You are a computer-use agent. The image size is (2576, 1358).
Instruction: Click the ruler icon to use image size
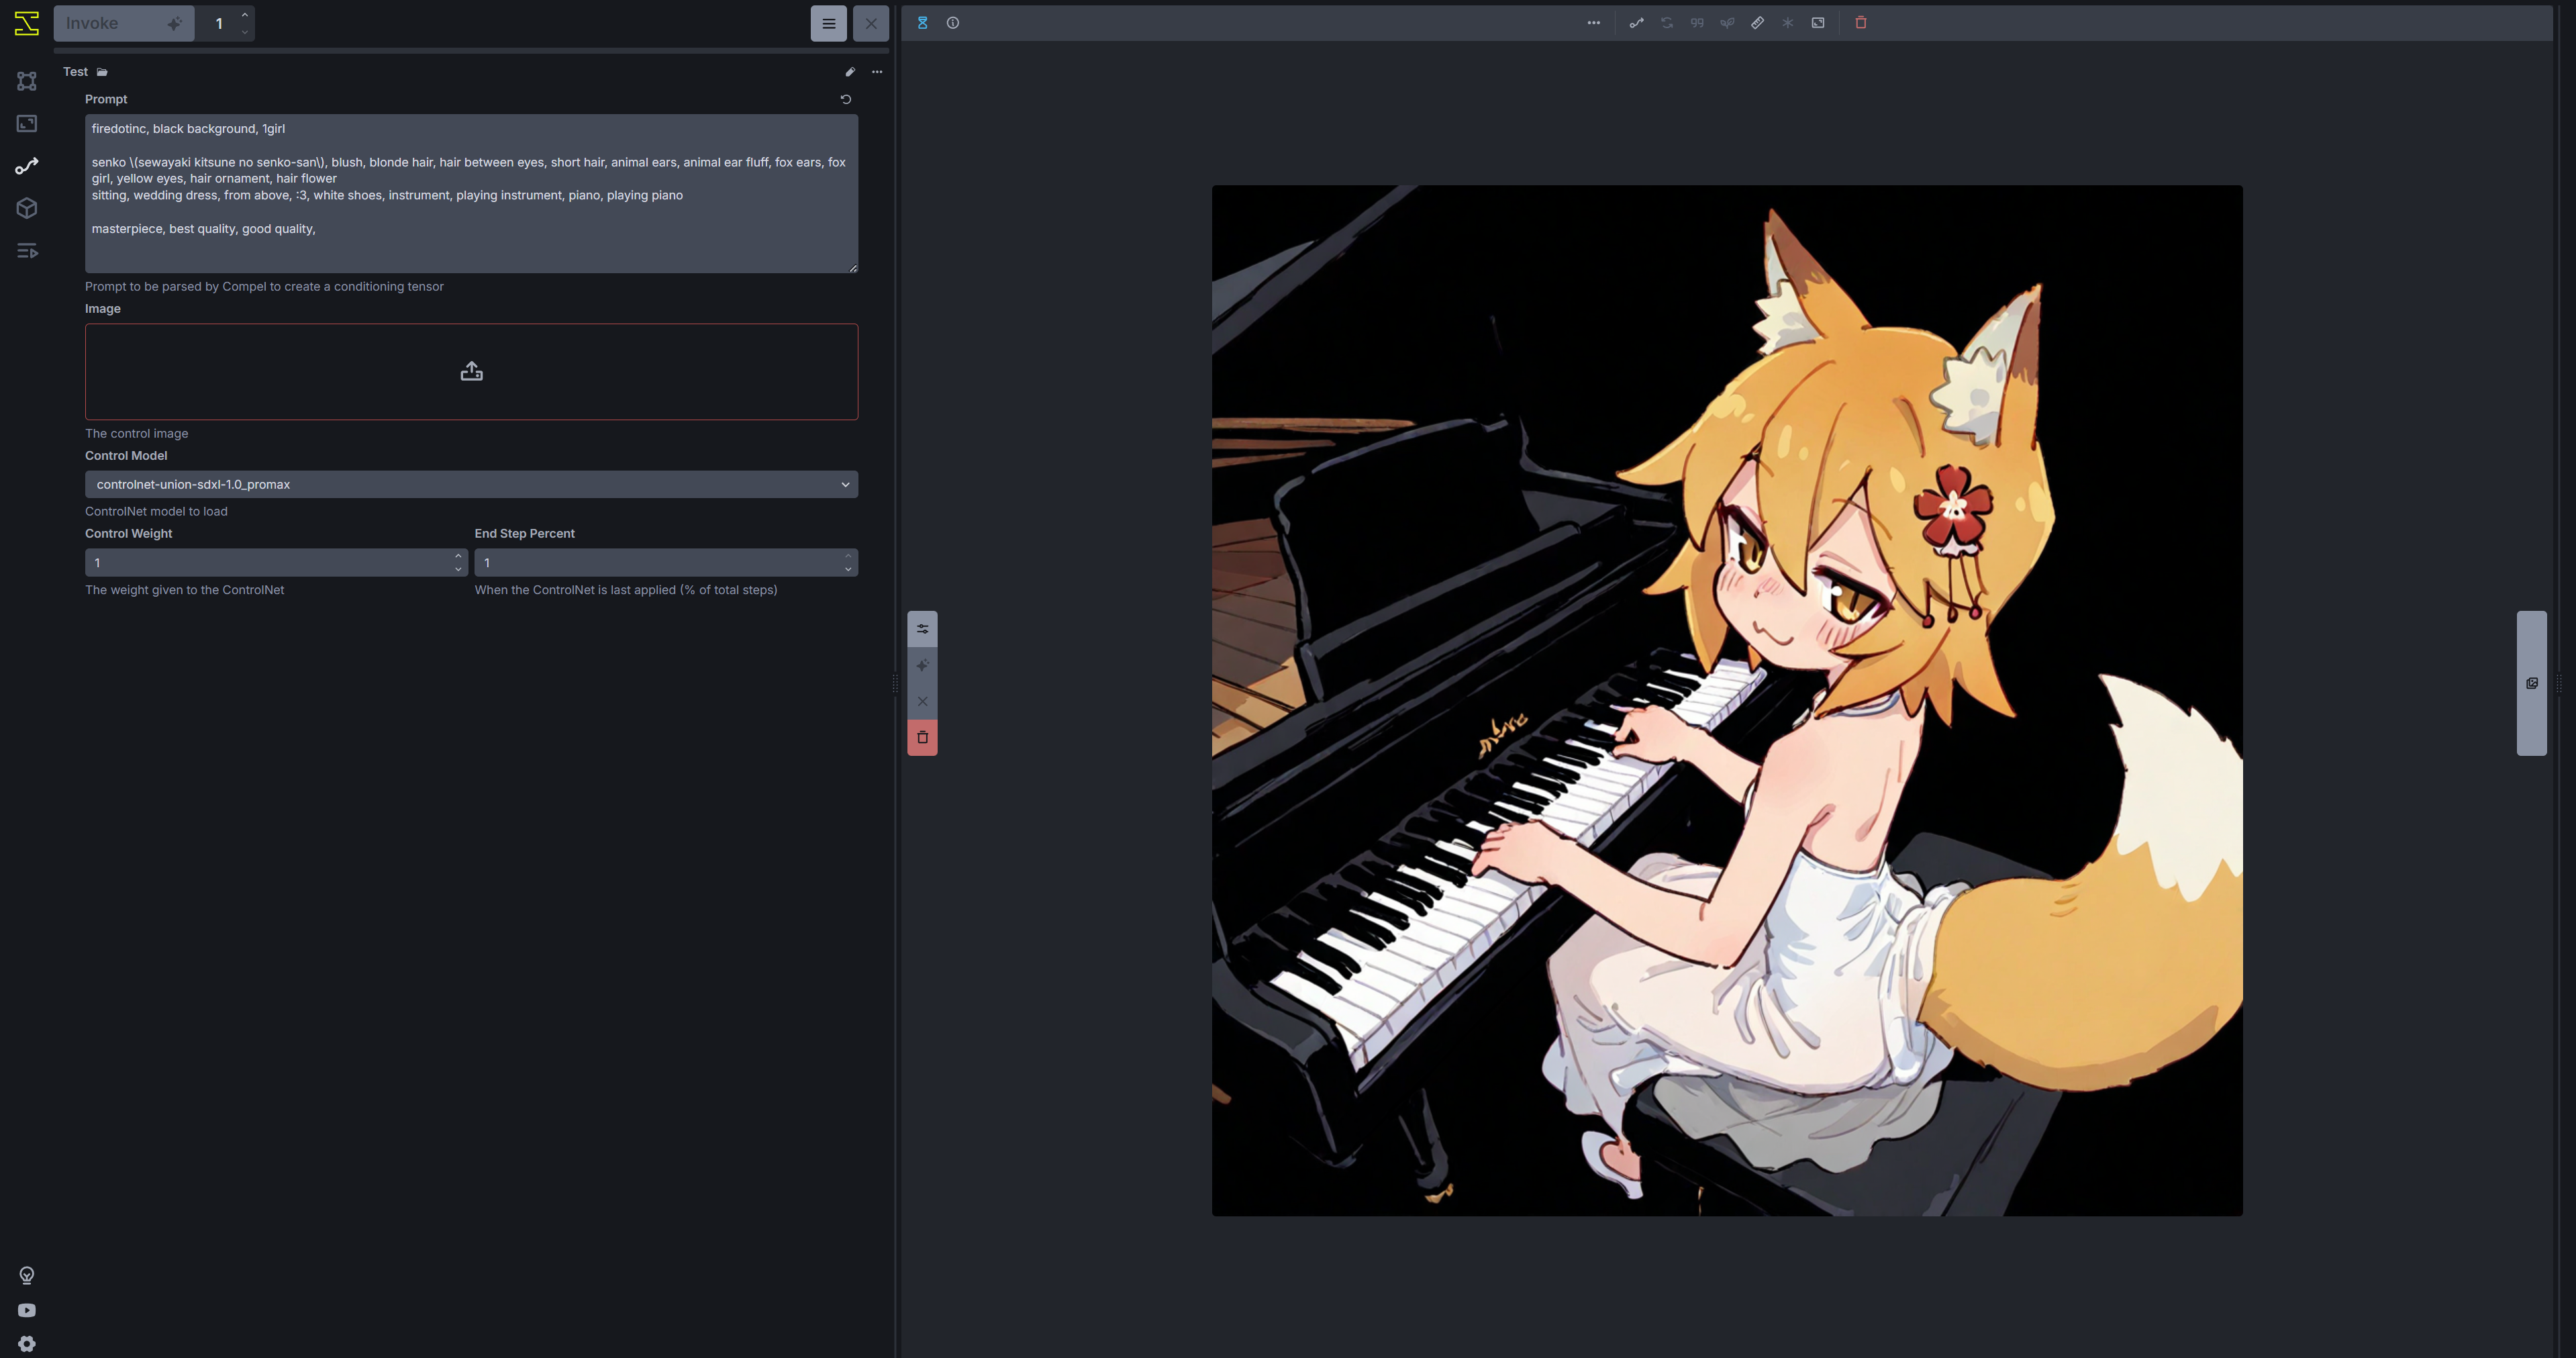pos(1757,23)
